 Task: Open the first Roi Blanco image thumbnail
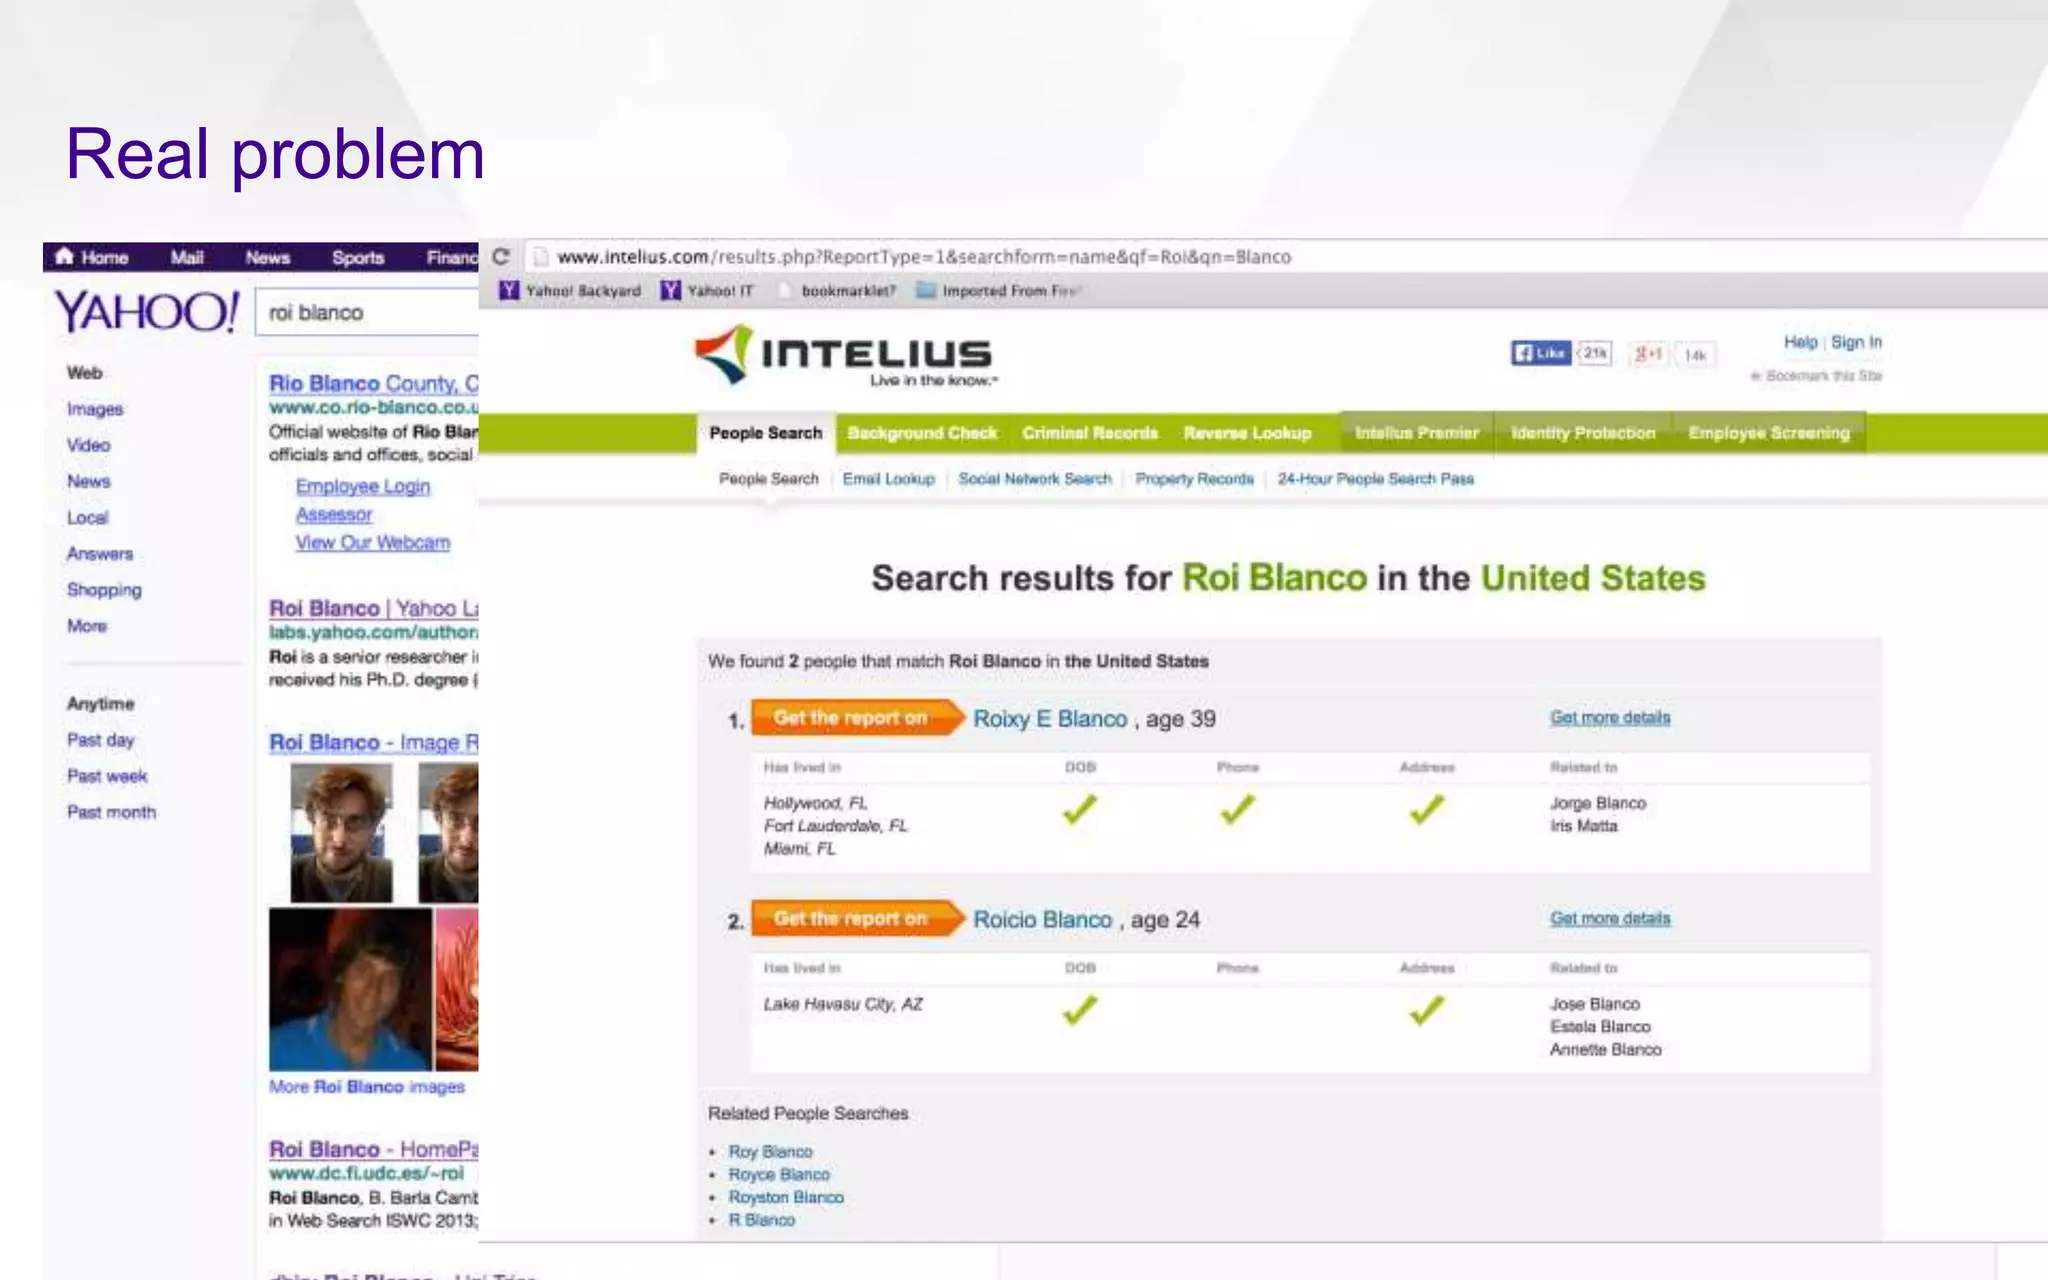click(341, 832)
